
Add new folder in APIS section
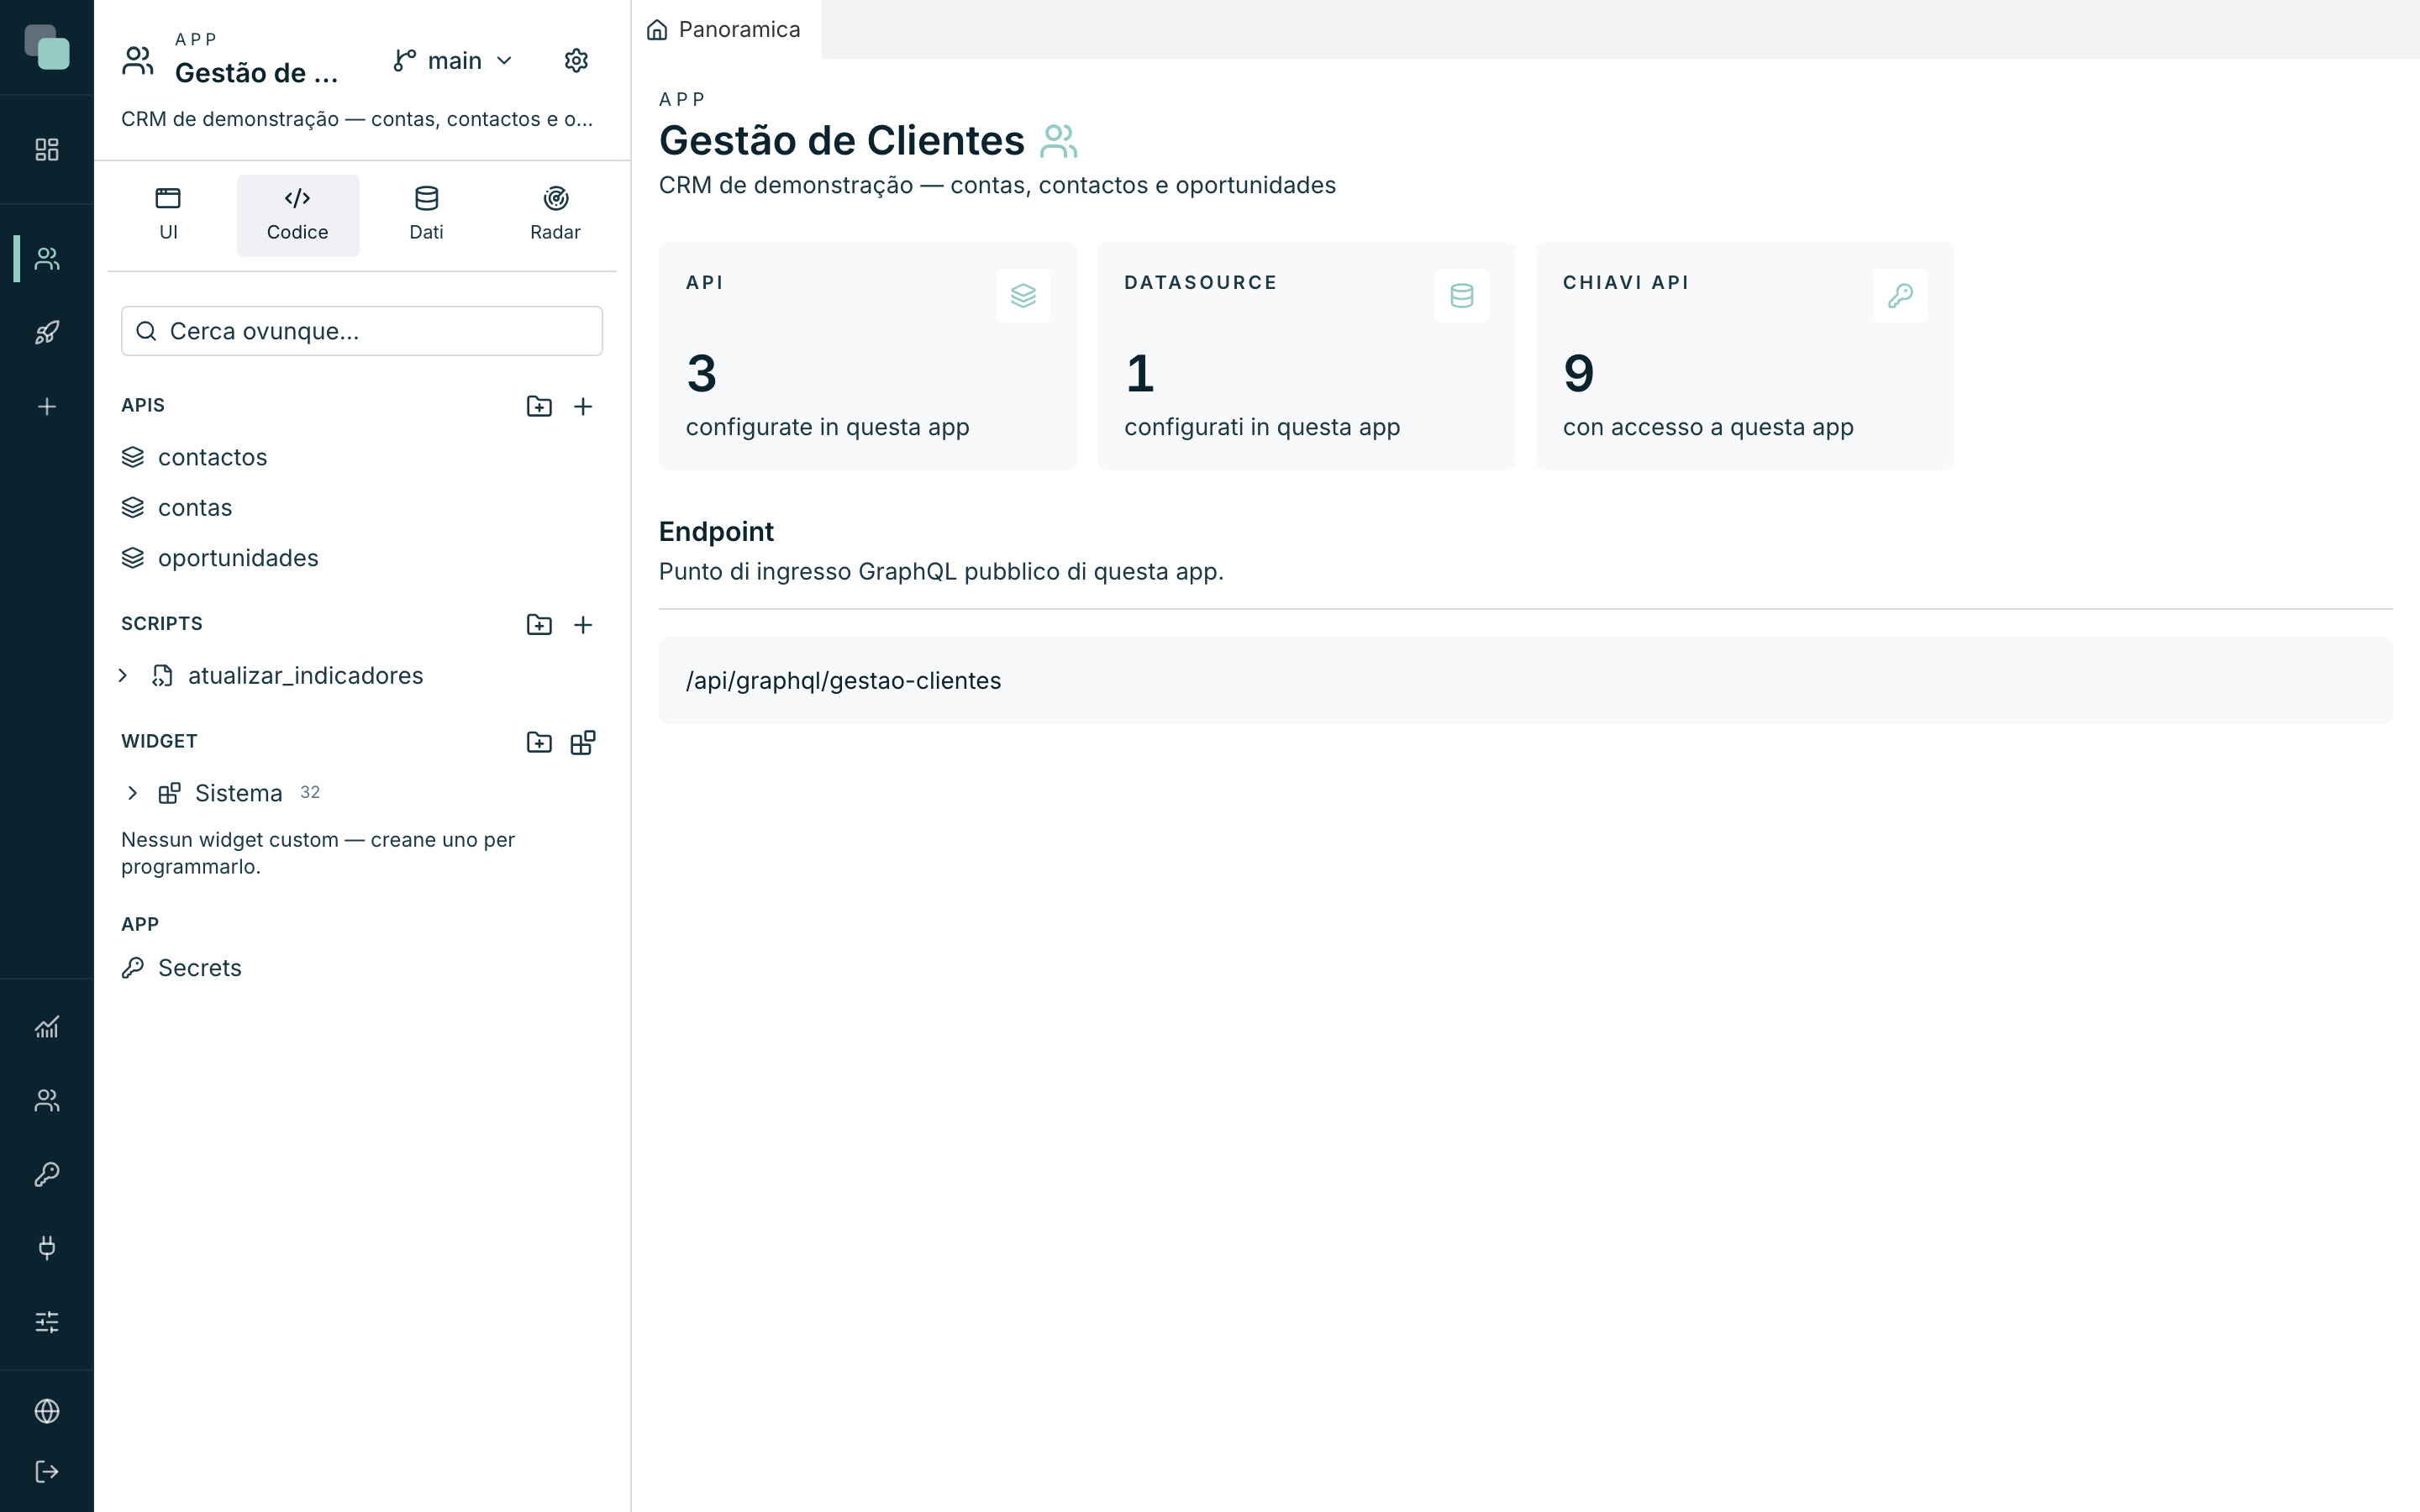[539, 406]
